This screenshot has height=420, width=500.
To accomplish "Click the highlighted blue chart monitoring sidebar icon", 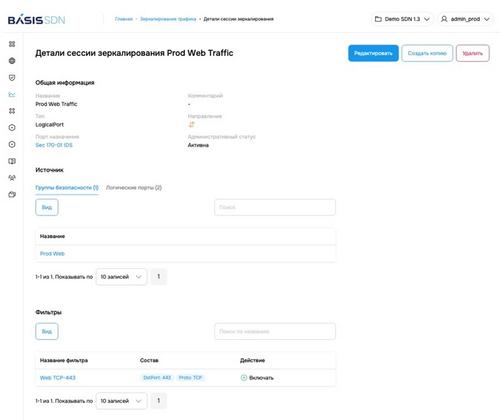I will (12, 94).
